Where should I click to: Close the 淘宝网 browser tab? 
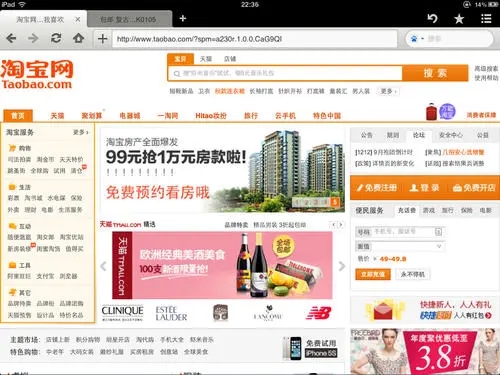pos(78,20)
